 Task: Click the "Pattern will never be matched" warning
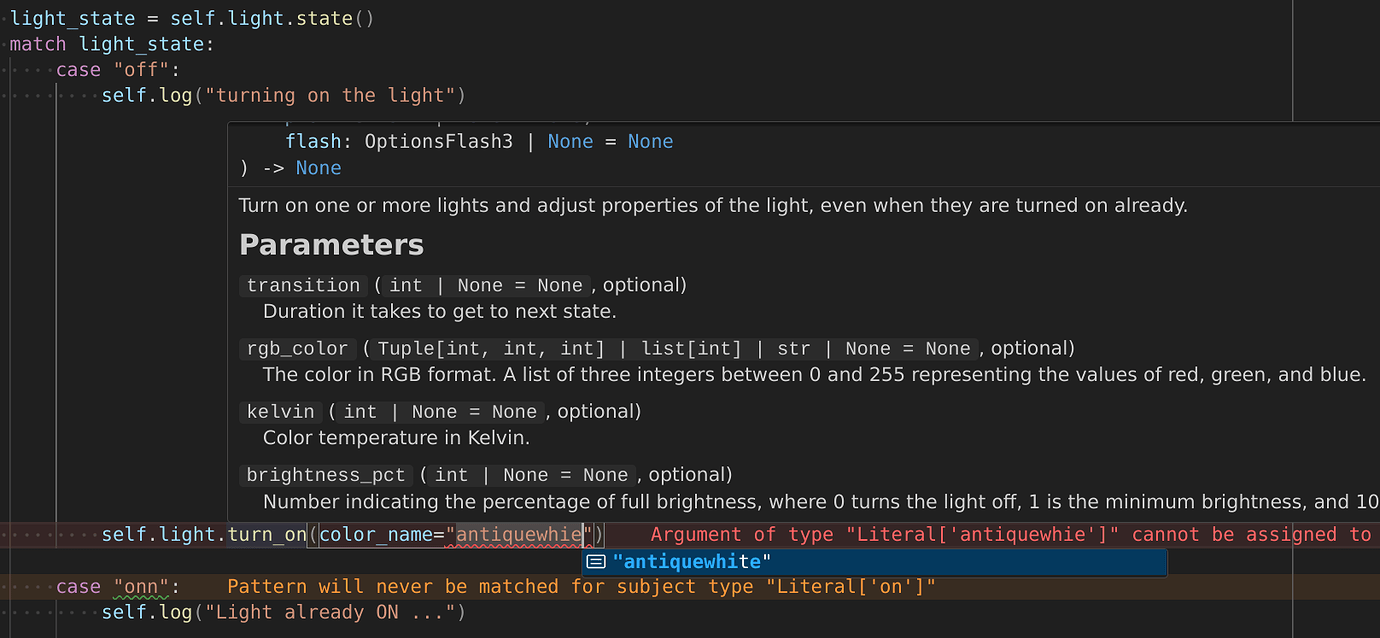(580, 587)
